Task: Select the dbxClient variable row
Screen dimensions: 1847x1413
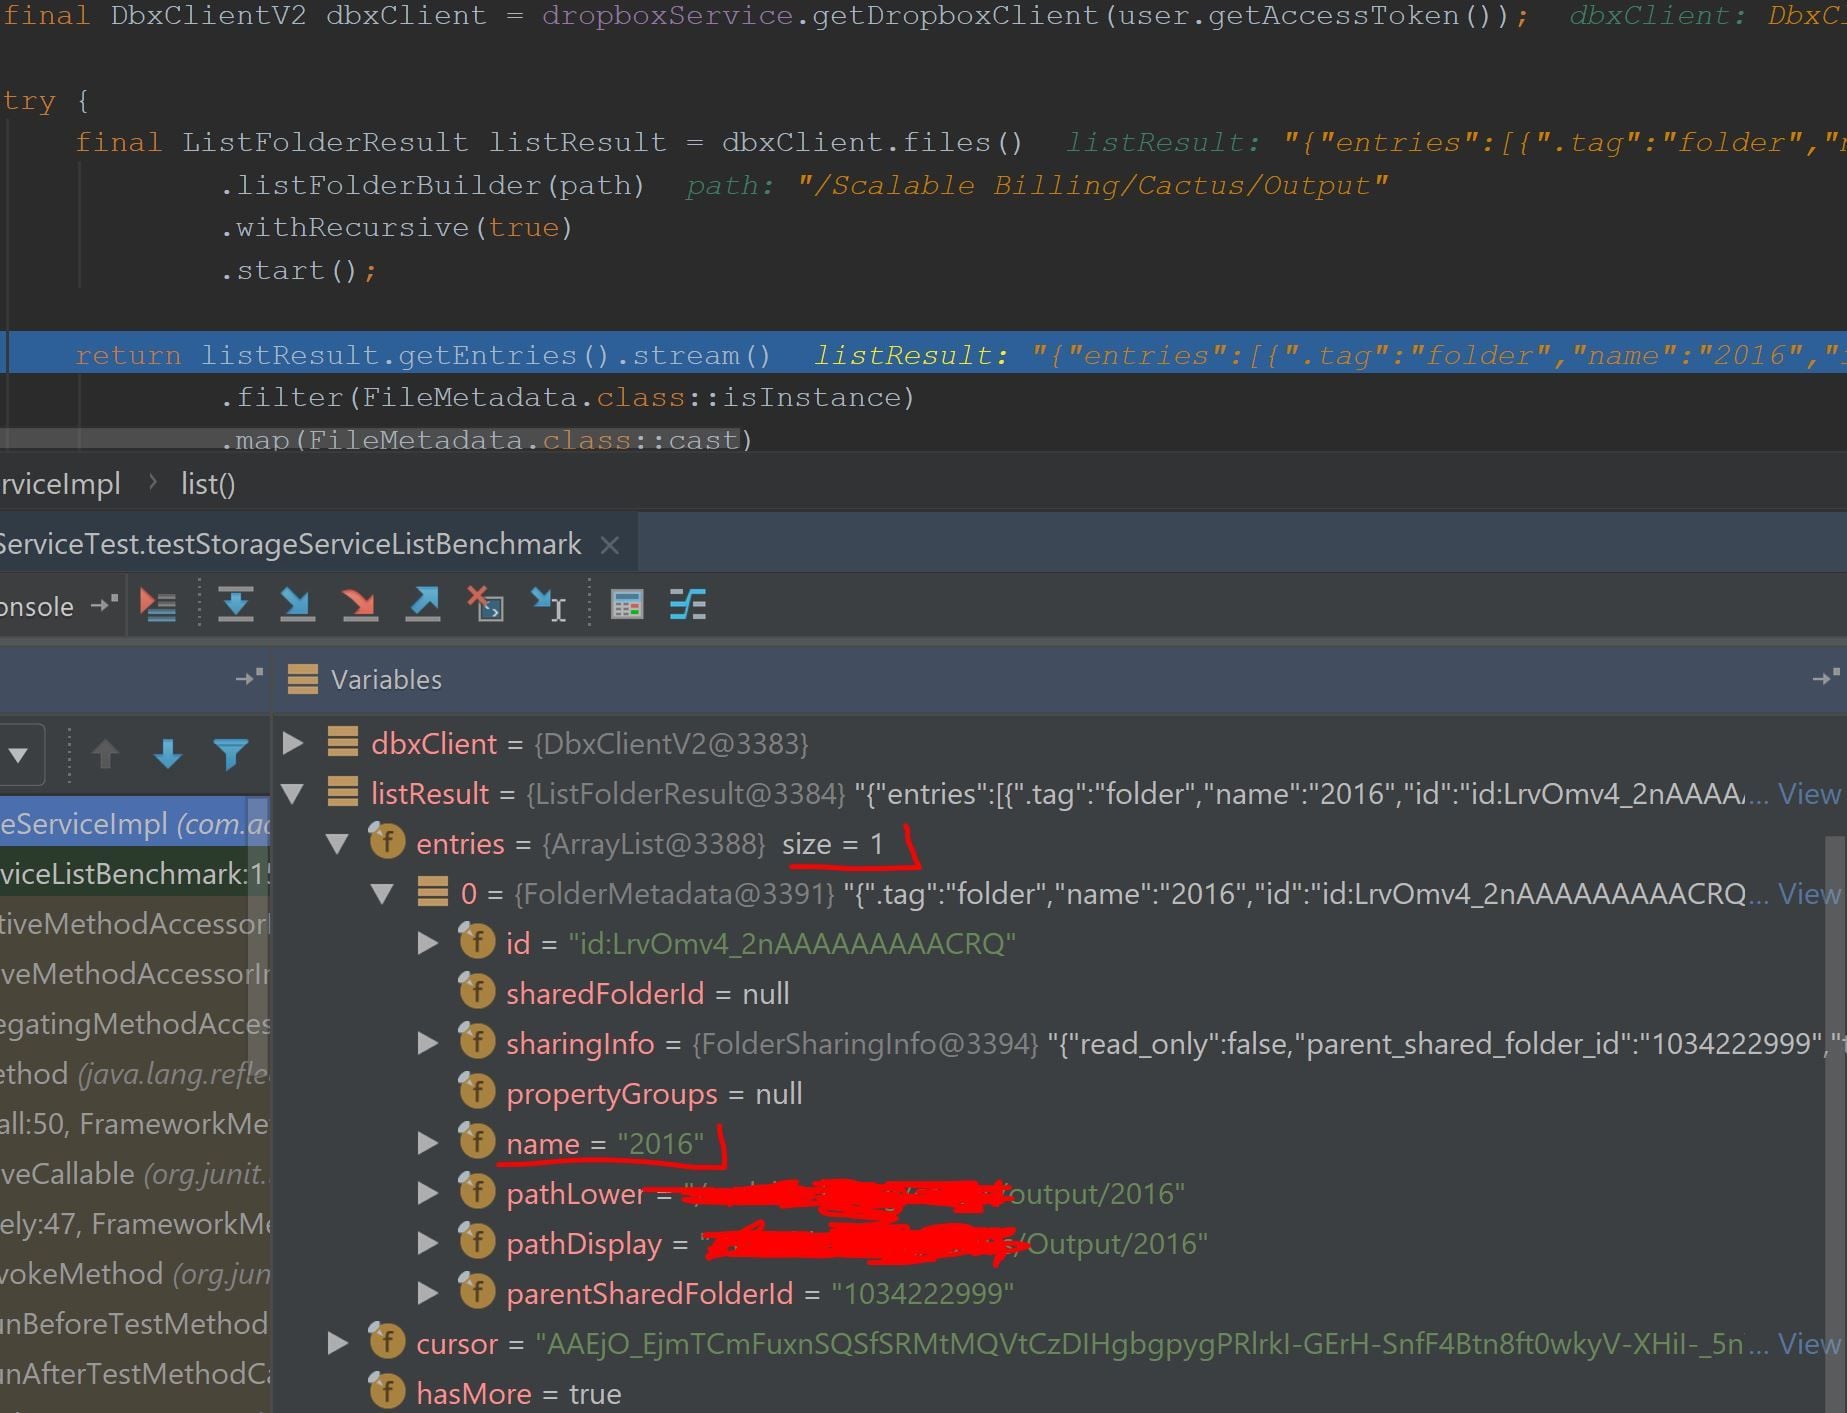Action: click(435, 743)
